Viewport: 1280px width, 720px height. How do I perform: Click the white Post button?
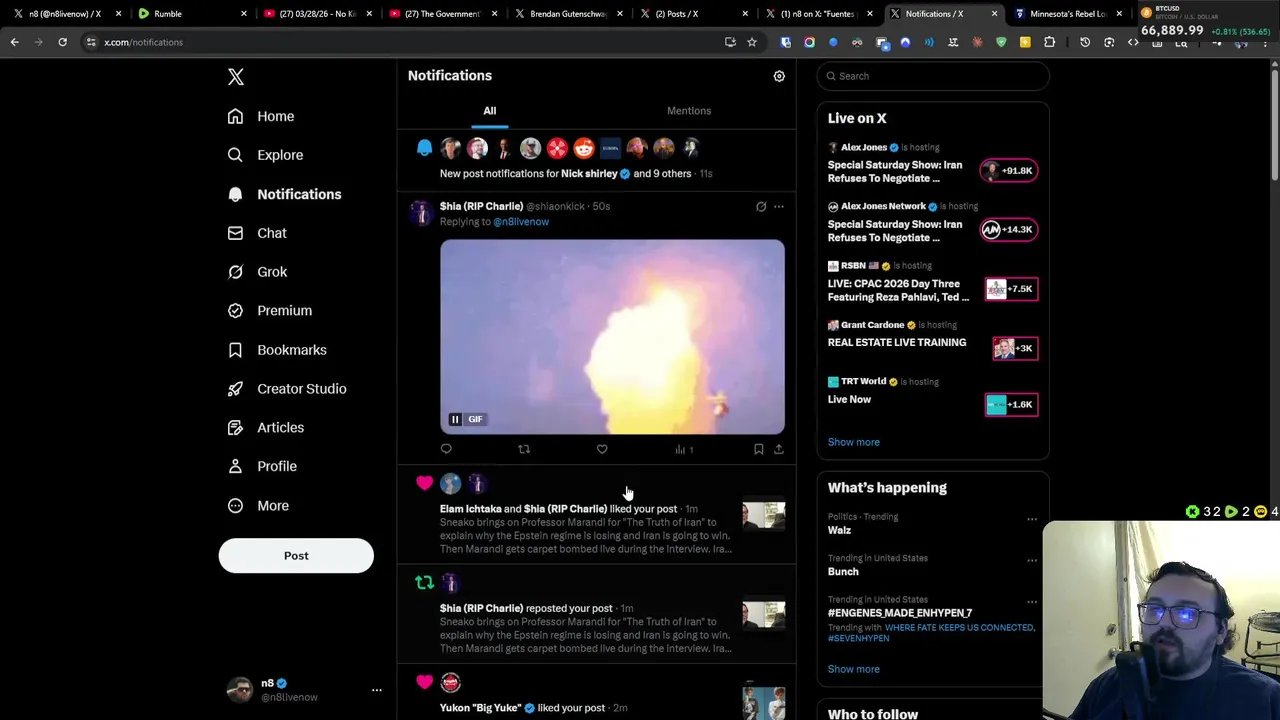pyautogui.click(x=296, y=556)
